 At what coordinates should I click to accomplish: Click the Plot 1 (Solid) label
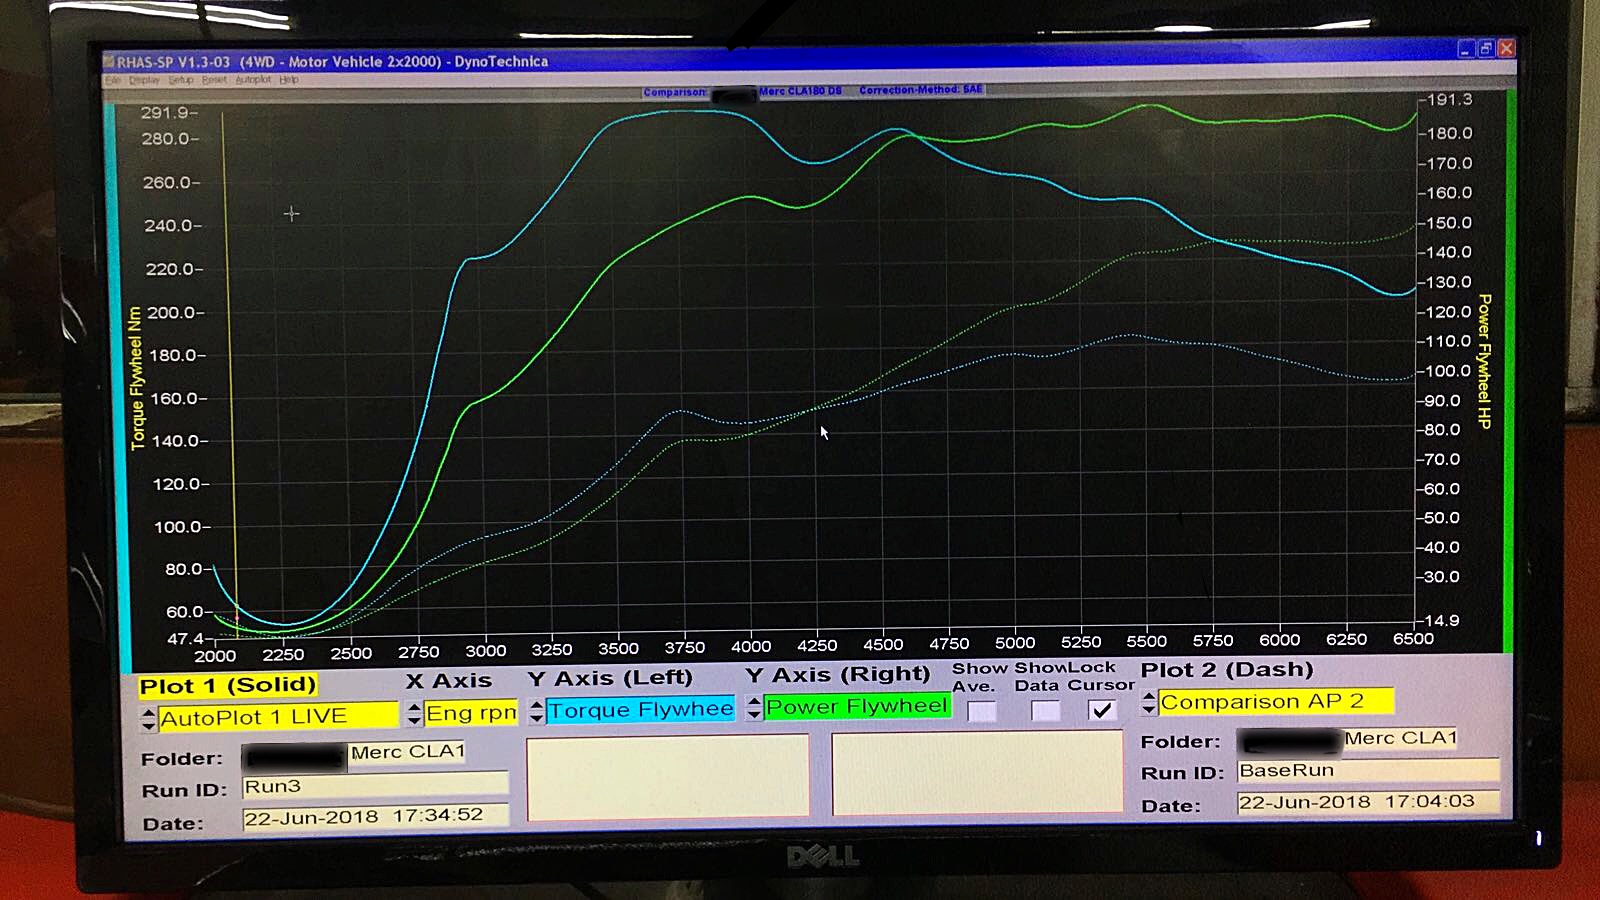(x=228, y=686)
